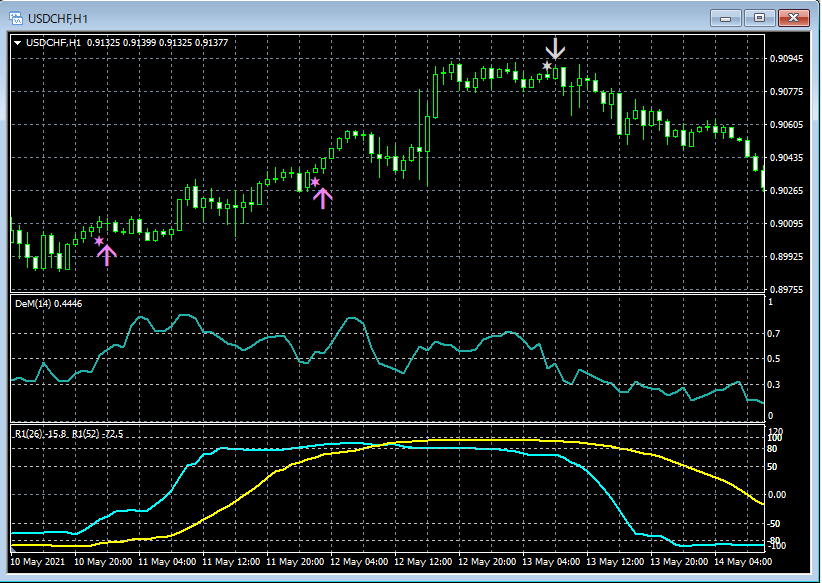
Task: Click the leftmost pink up arrow signal
Action: coord(107,254)
